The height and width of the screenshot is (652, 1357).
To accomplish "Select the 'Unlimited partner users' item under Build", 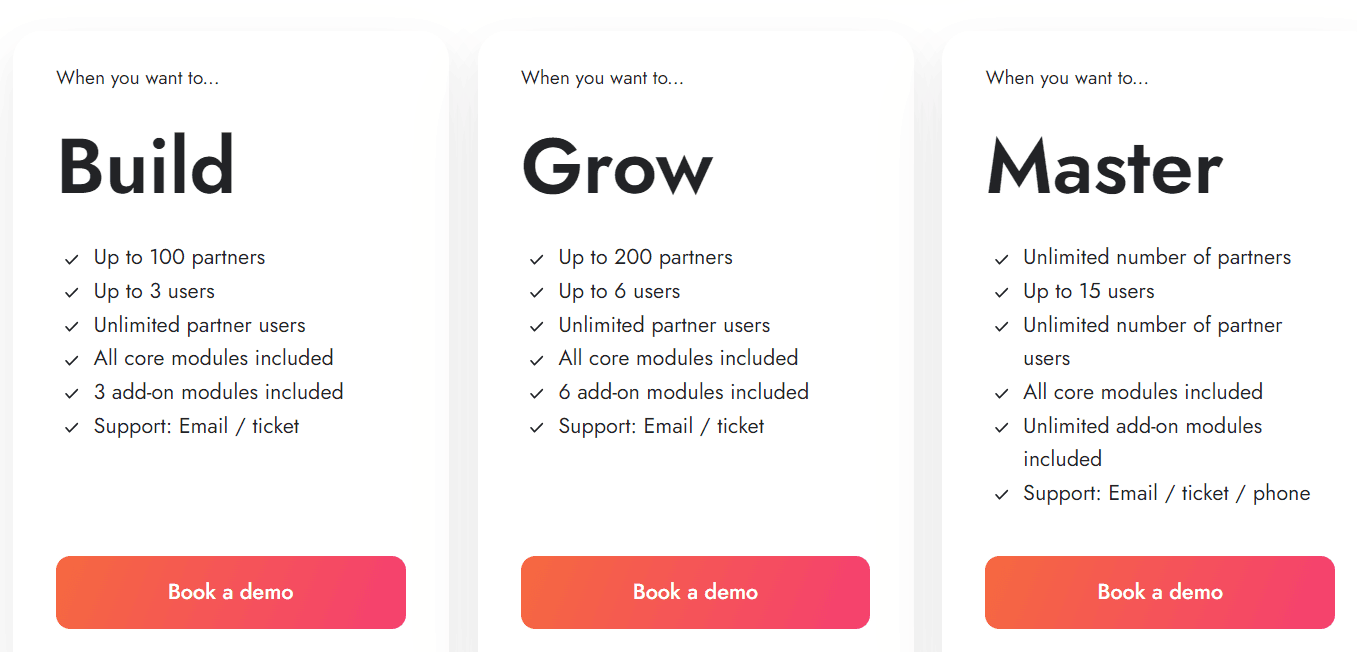I will [x=199, y=325].
